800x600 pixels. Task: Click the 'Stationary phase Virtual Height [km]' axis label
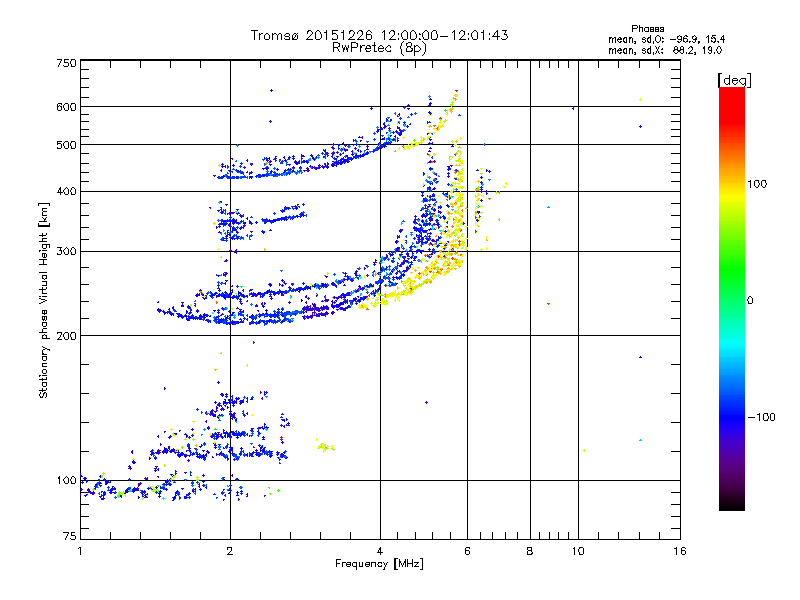(44, 300)
